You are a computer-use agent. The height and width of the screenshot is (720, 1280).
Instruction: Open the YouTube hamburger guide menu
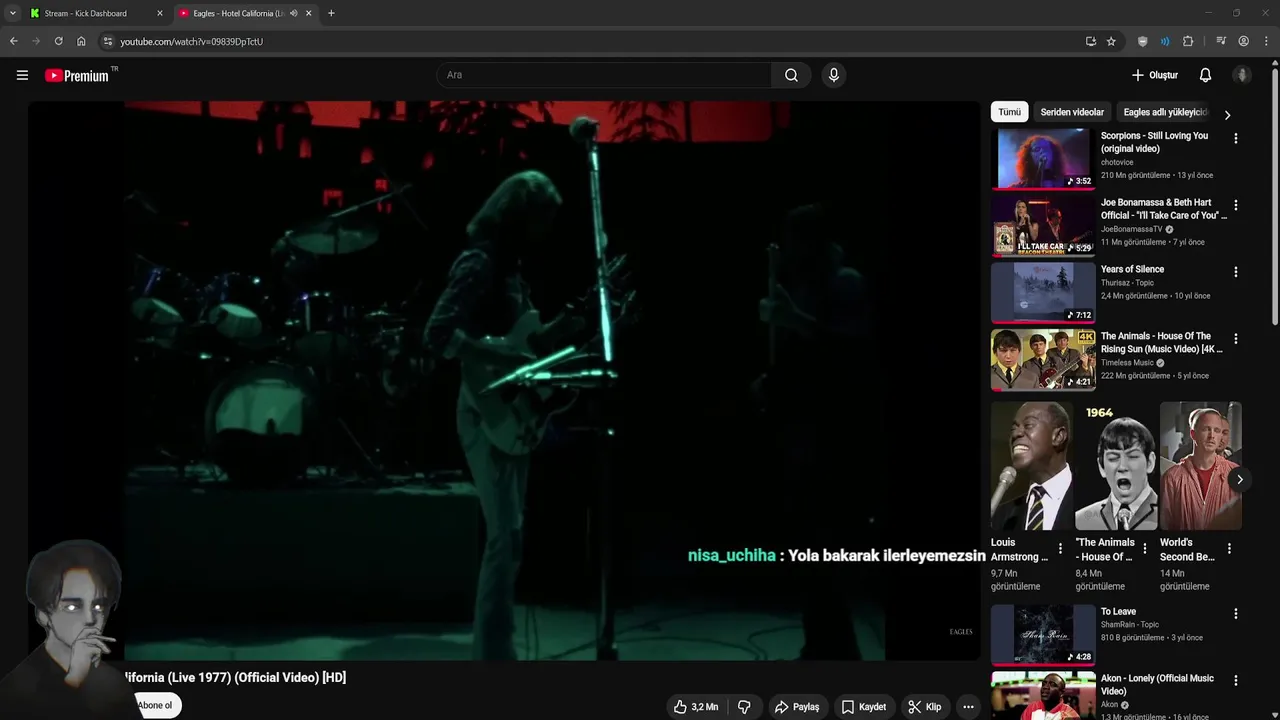(22, 75)
